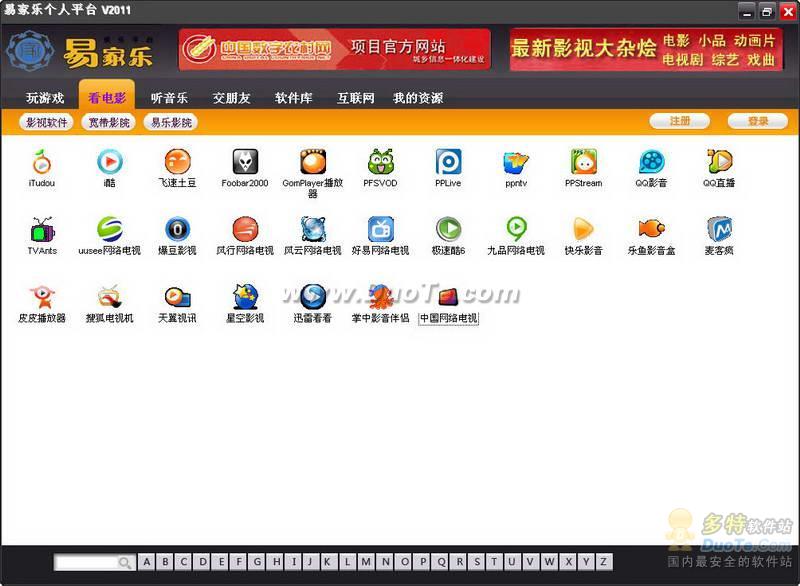Open the 最新影视大杂烩 banner
The height and width of the screenshot is (586, 800).
pyautogui.click(x=646, y=49)
